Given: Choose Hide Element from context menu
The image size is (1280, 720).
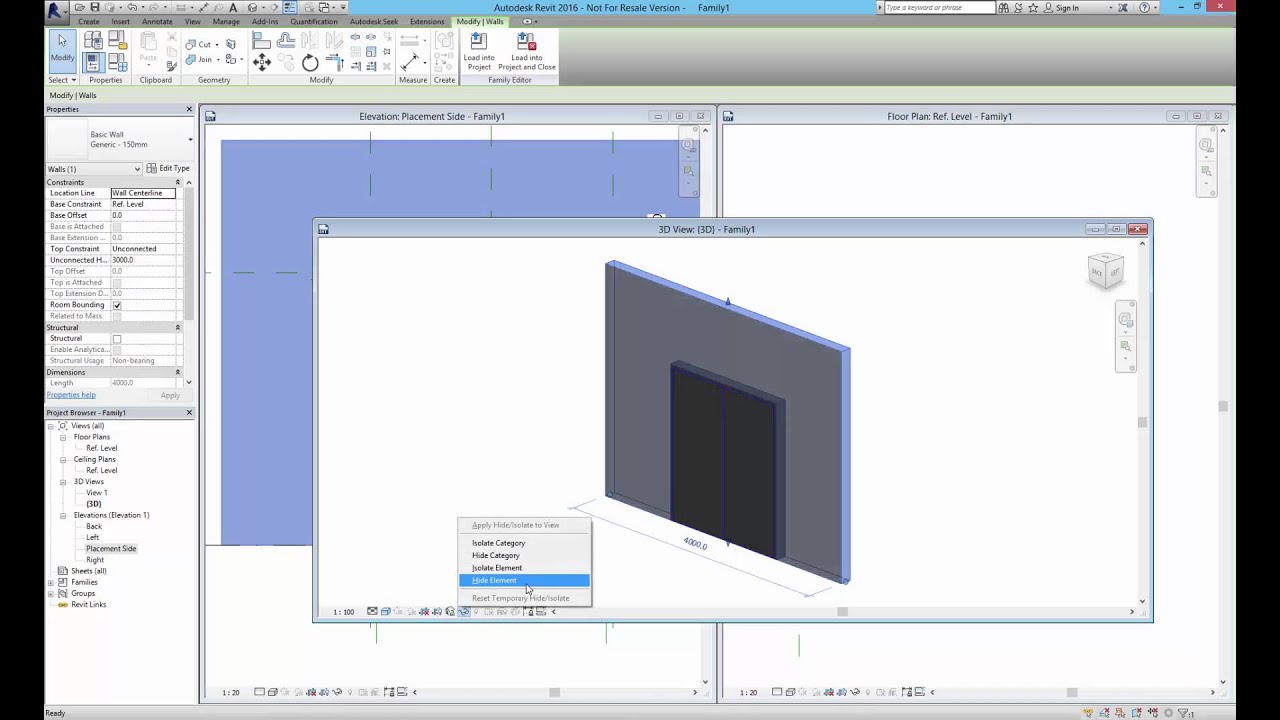Looking at the screenshot, I should pyautogui.click(x=524, y=580).
